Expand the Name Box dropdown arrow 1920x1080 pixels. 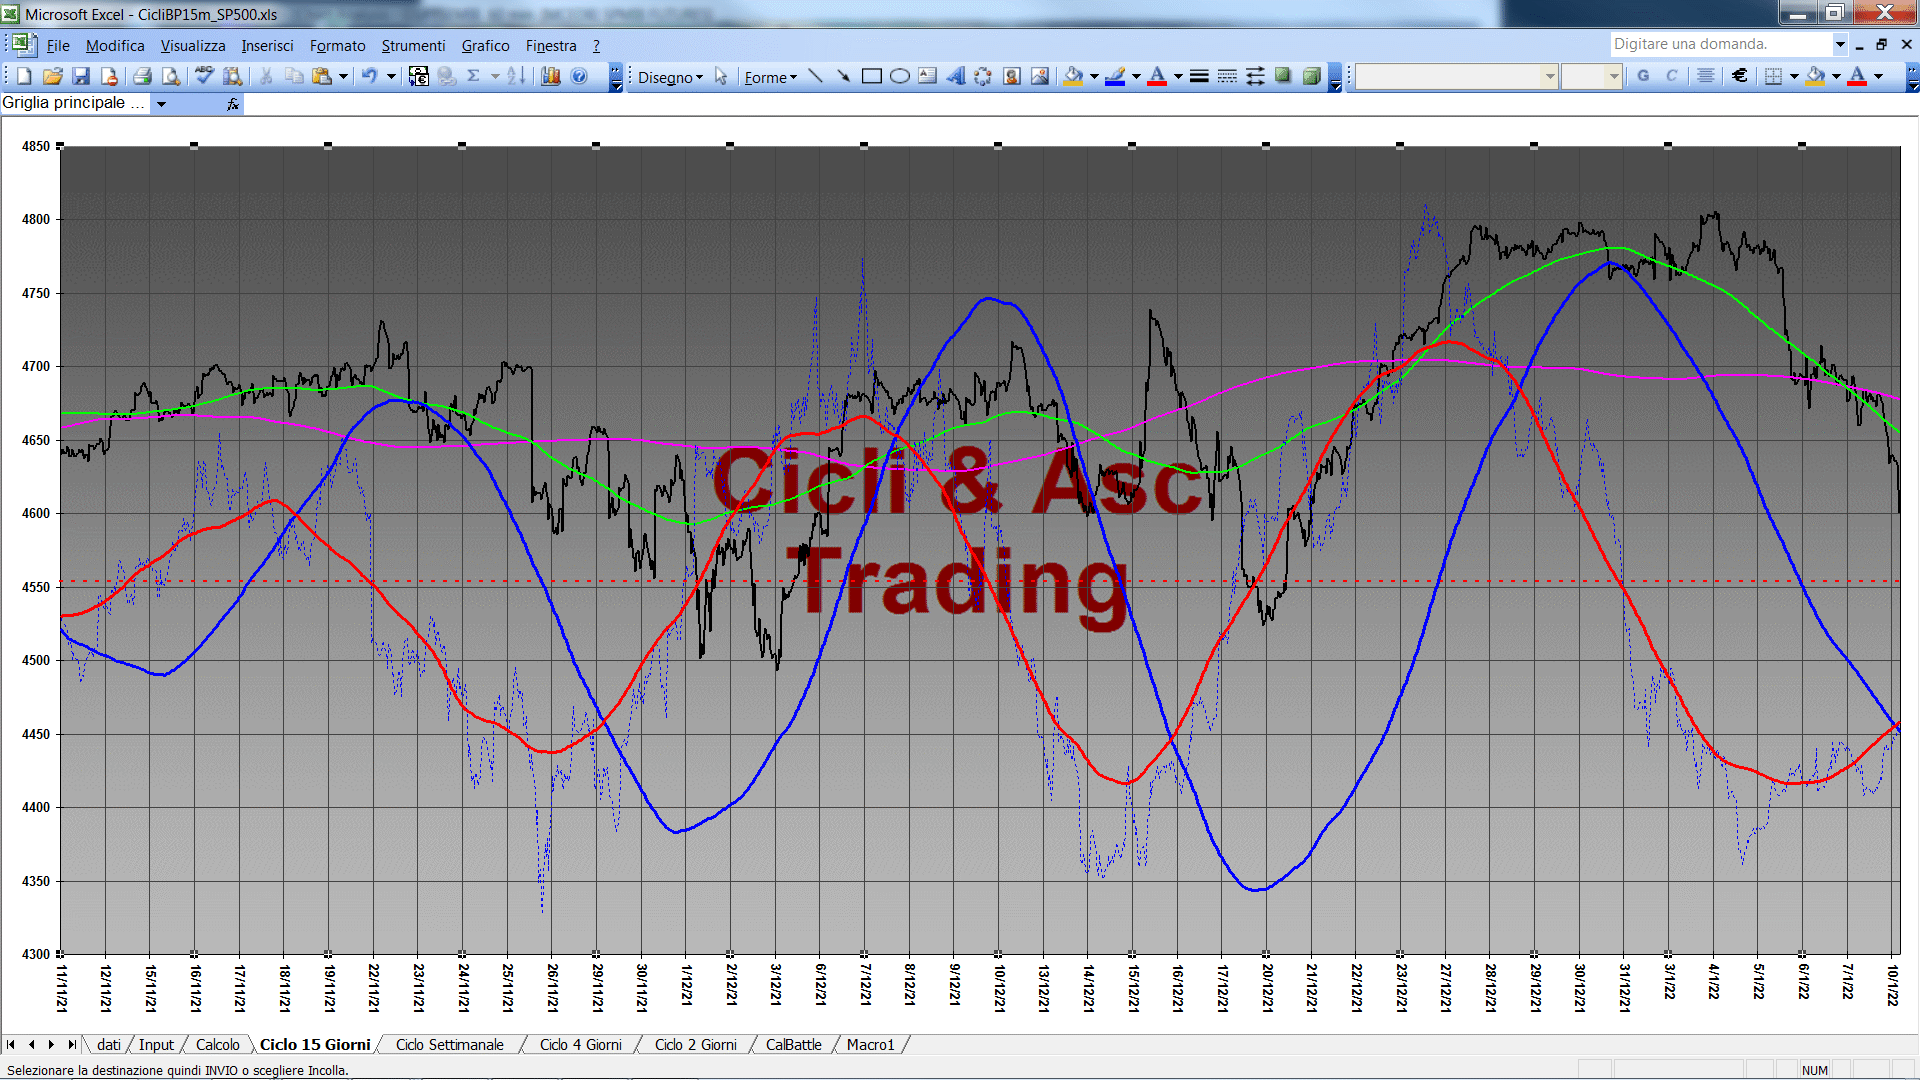click(161, 104)
